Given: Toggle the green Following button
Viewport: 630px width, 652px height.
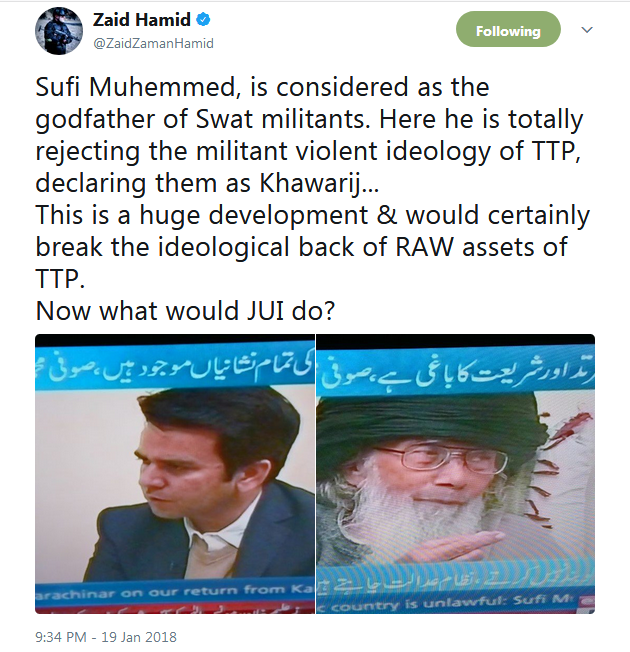Looking at the screenshot, I should (x=508, y=29).
